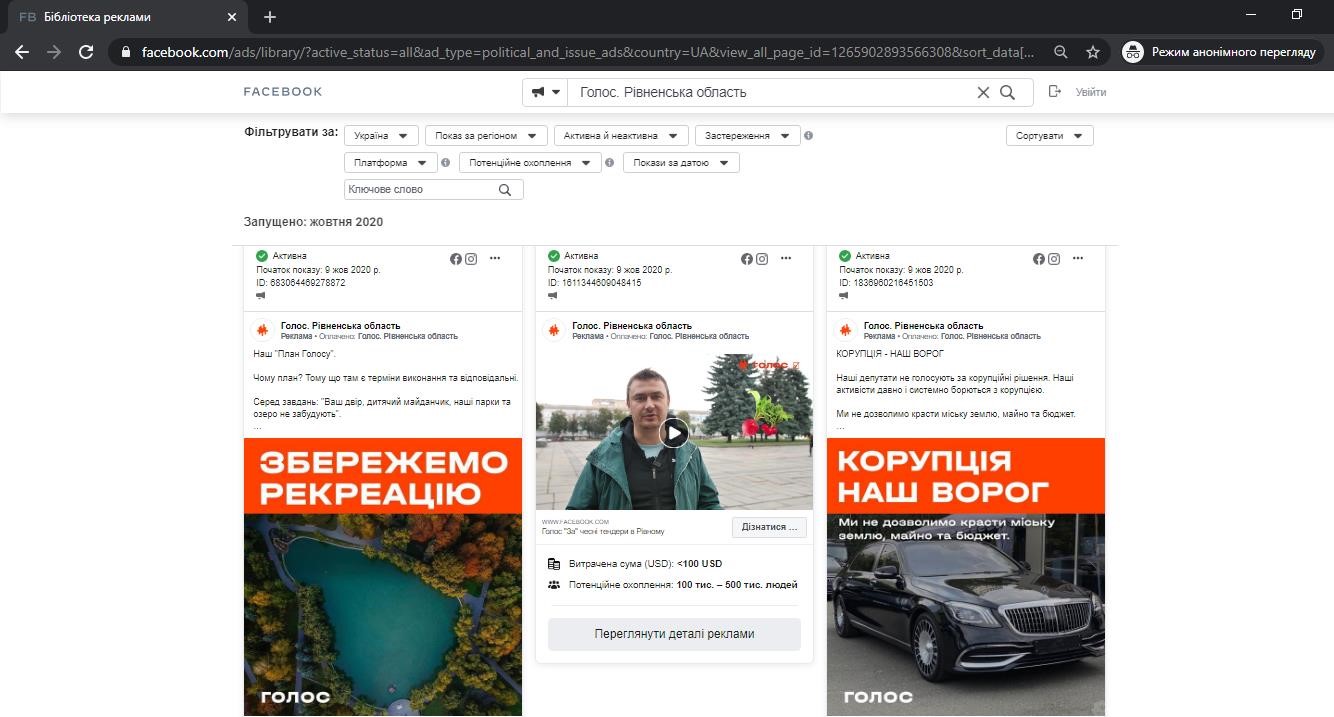1334x717 pixels.
Task: Close the Бібліотека реклами tab
Action: click(232, 17)
